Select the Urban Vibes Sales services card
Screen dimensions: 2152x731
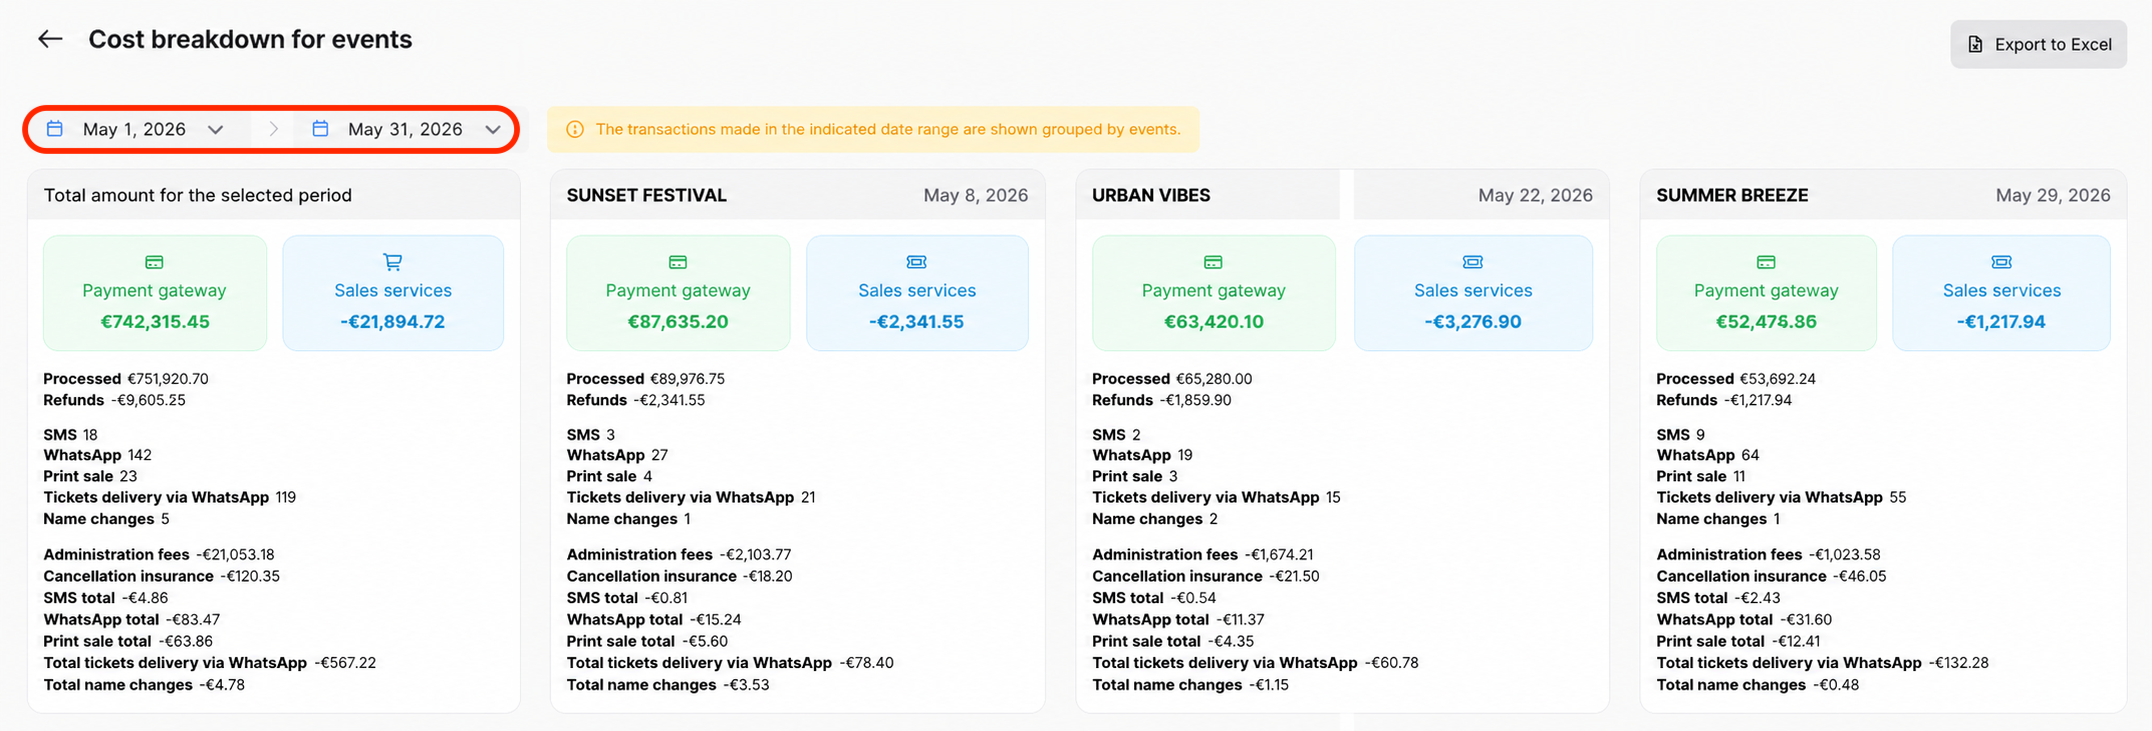[1473, 293]
